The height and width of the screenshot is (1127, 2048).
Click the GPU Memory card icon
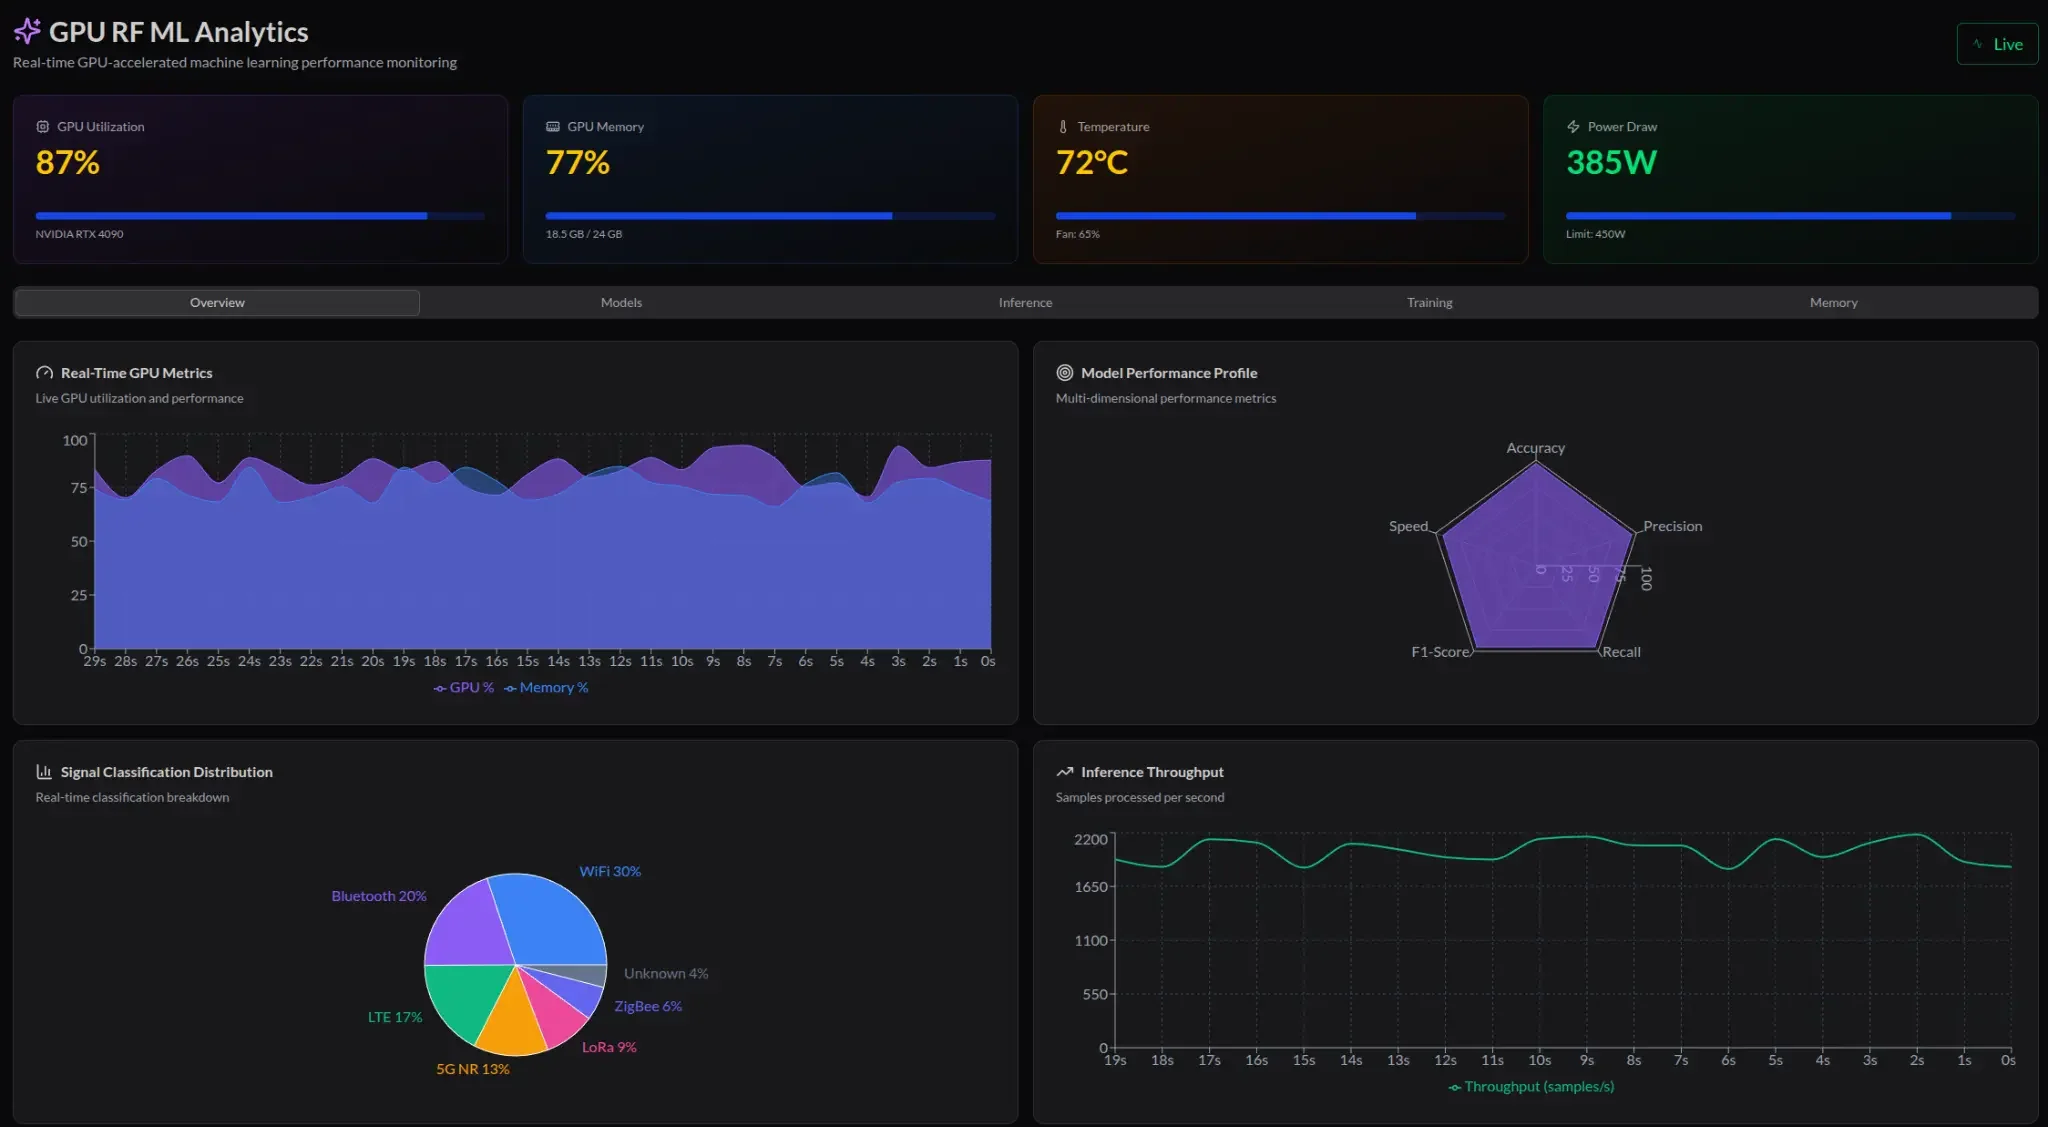[552, 127]
